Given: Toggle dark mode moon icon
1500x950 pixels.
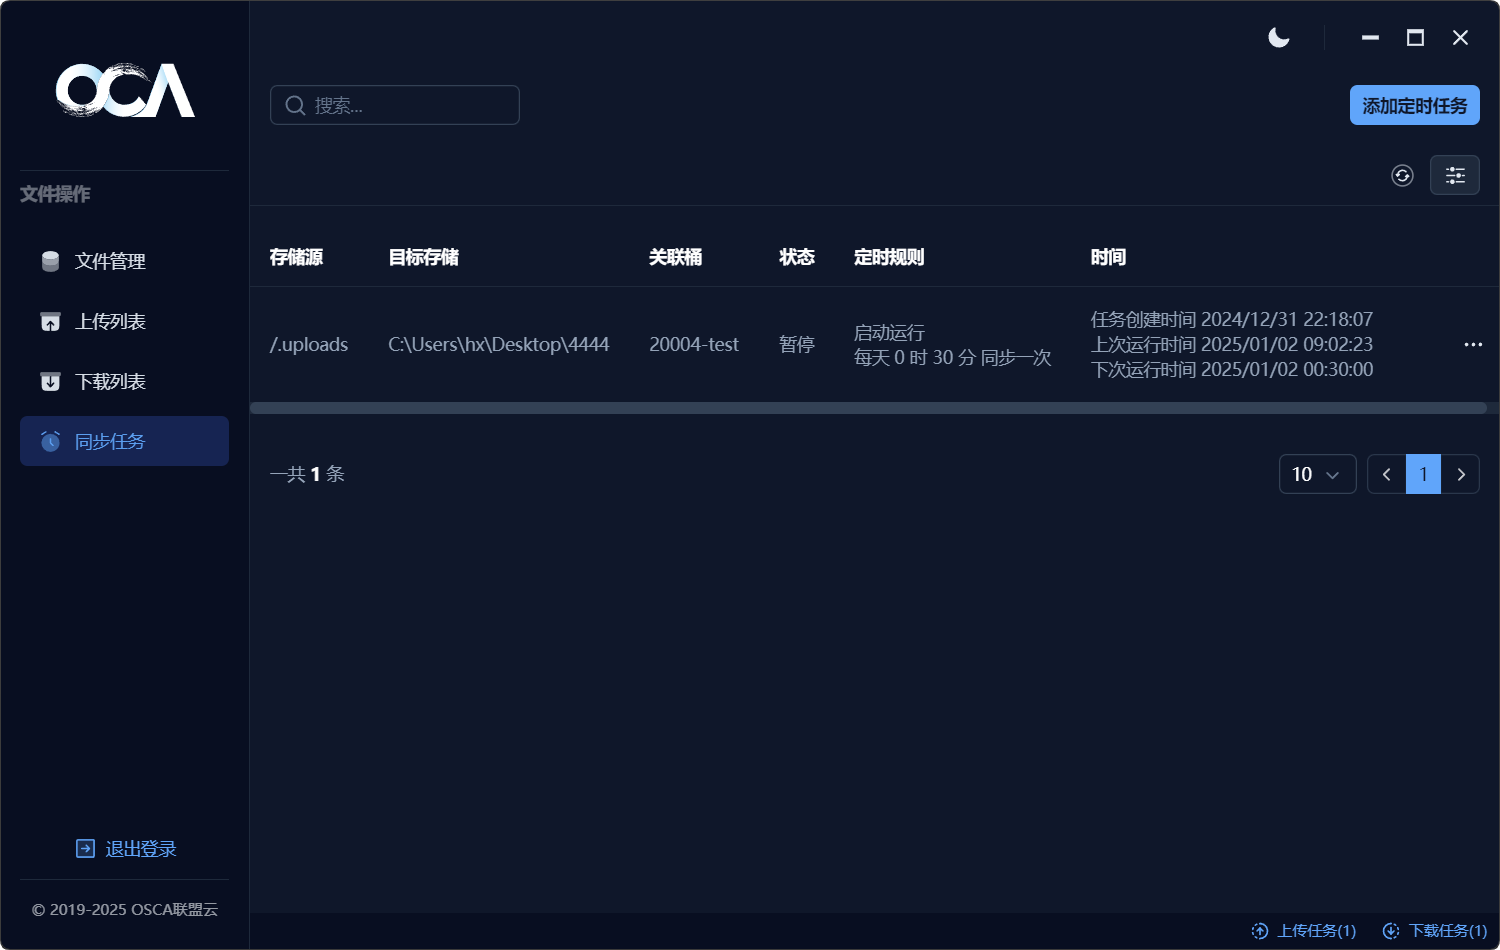Looking at the screenshot, I should click(1278, 38).
